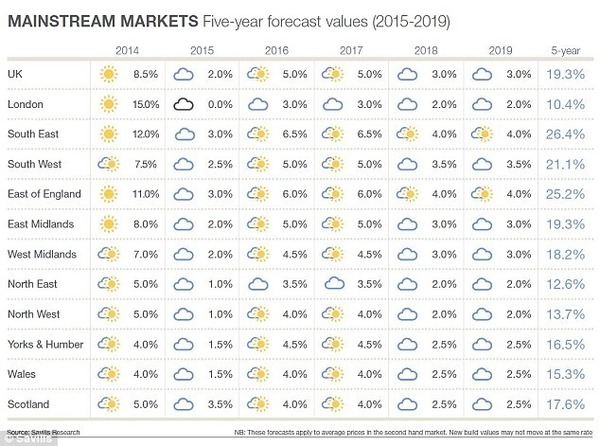
Task: Select South East 2016 sun-cloud icon
Action: tap(258, 134)
